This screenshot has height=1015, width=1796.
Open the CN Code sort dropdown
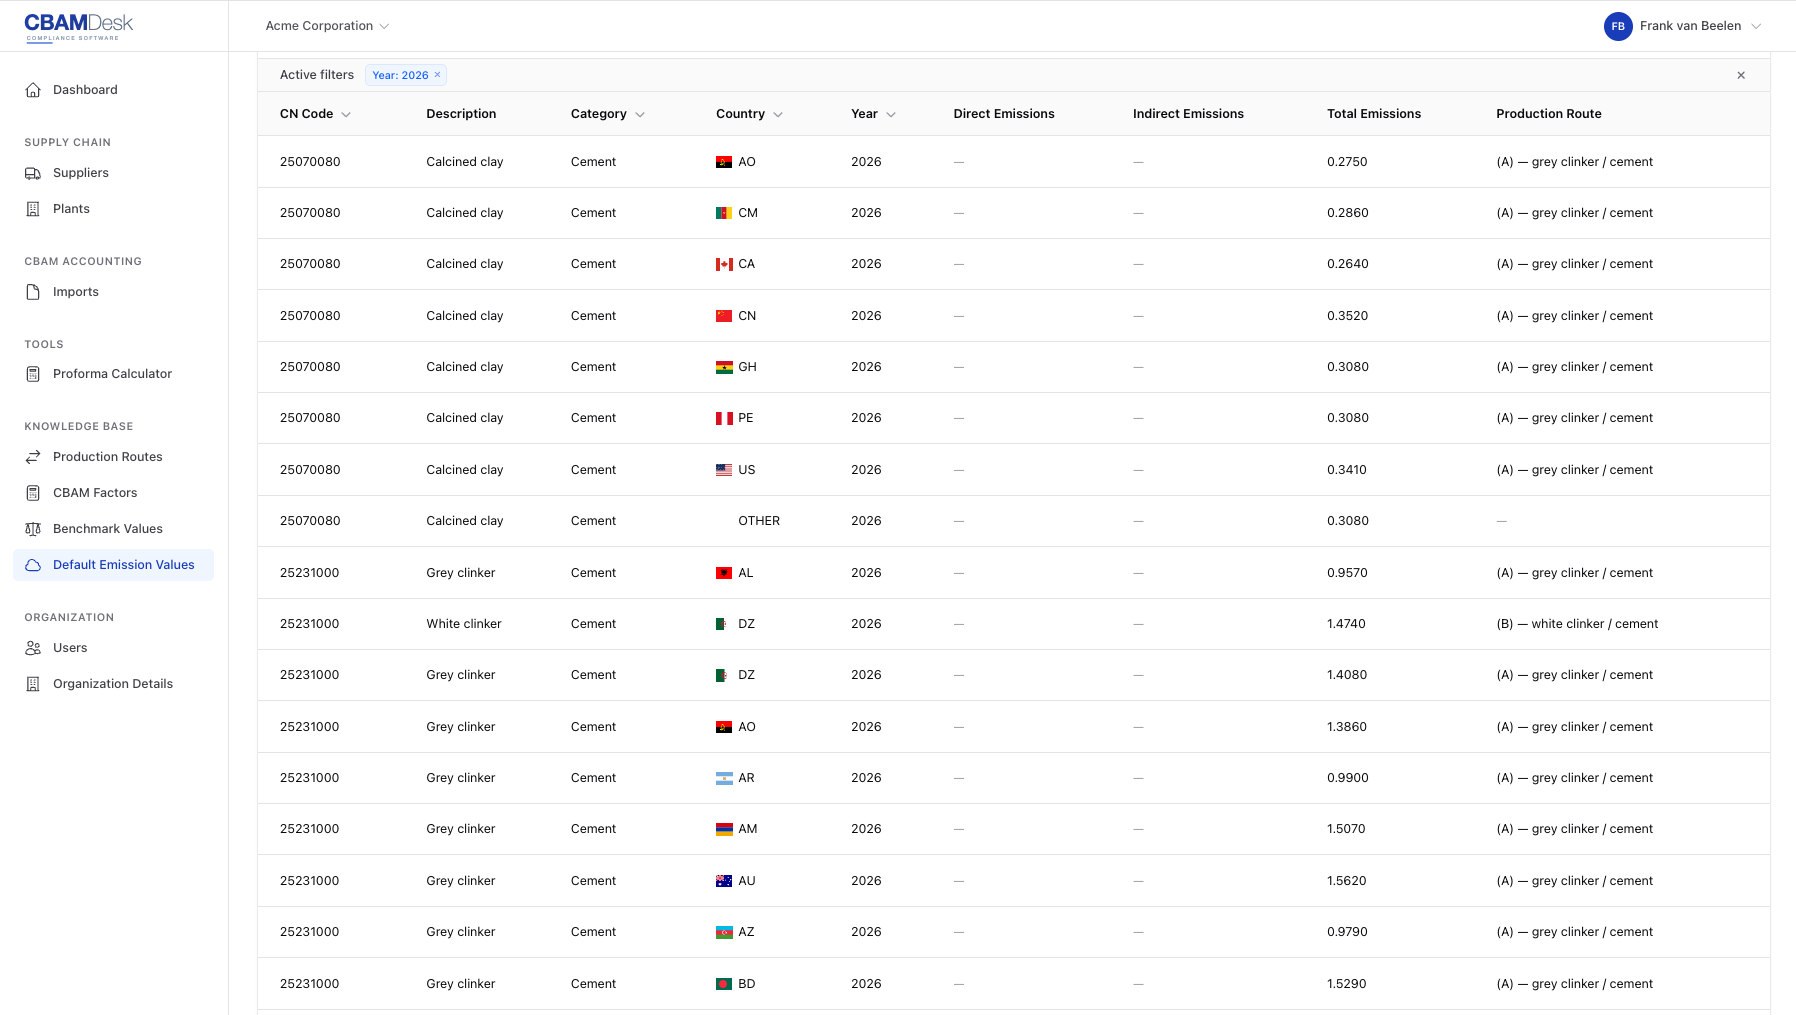[x=347, y=114]
